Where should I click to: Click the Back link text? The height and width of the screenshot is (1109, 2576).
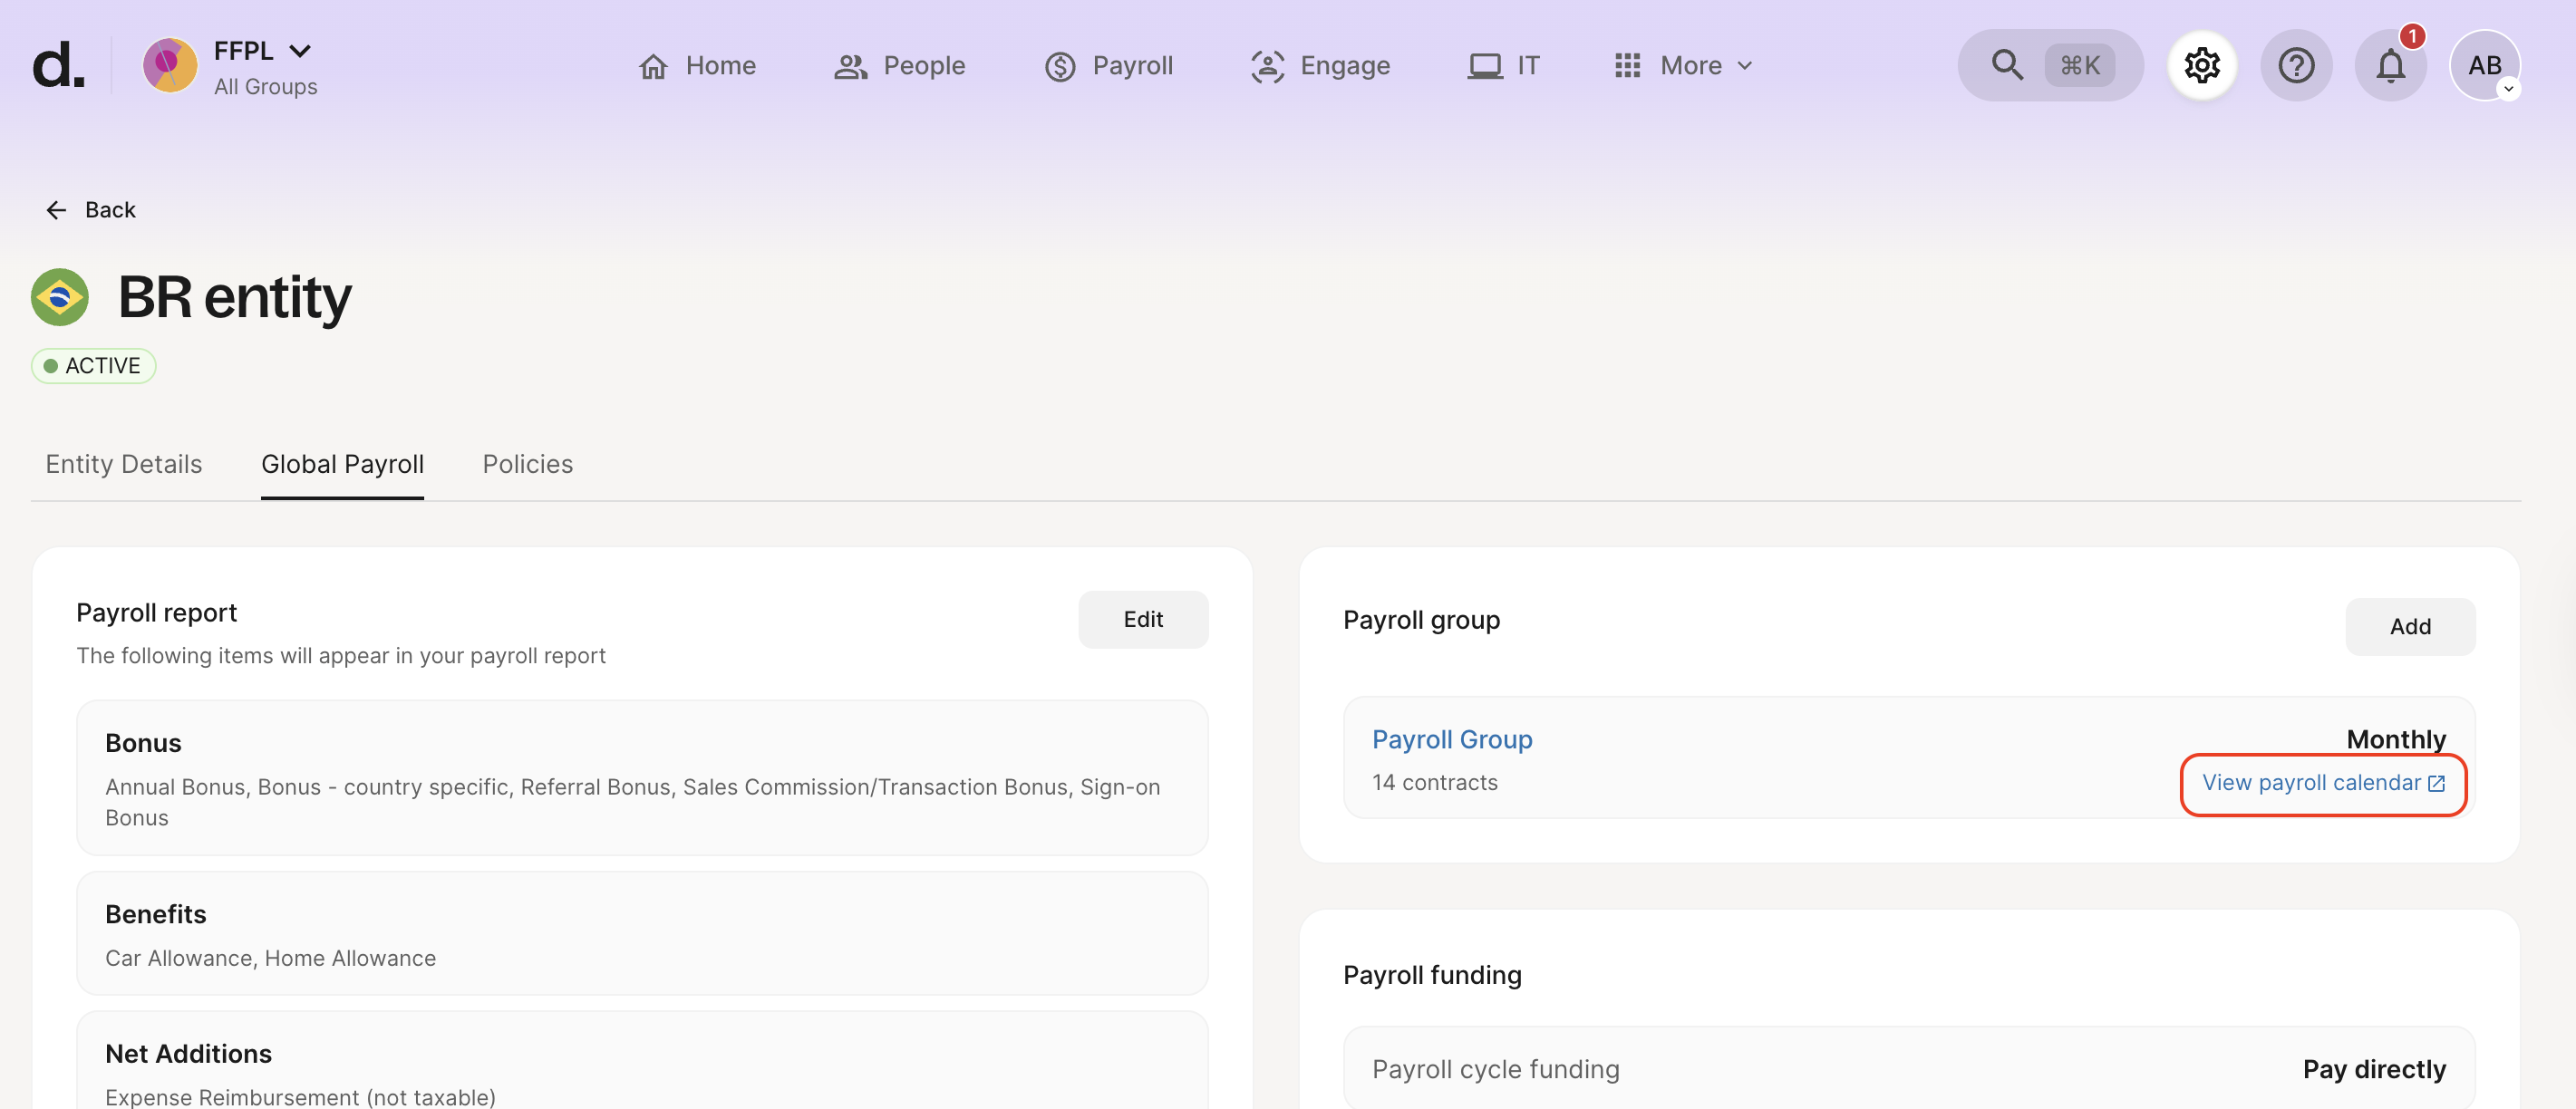tap(110, 210)
